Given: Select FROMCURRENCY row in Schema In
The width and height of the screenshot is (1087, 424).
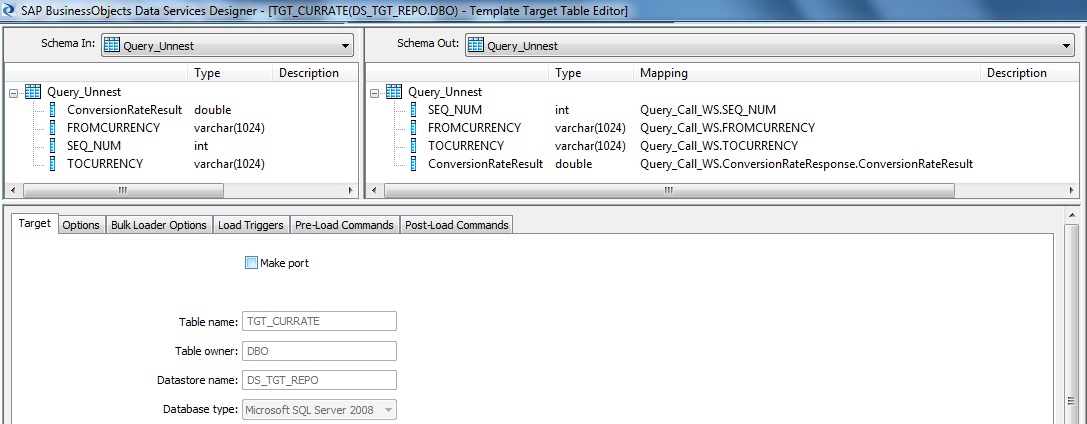Looking at the screenshot, I should point(182,127).
